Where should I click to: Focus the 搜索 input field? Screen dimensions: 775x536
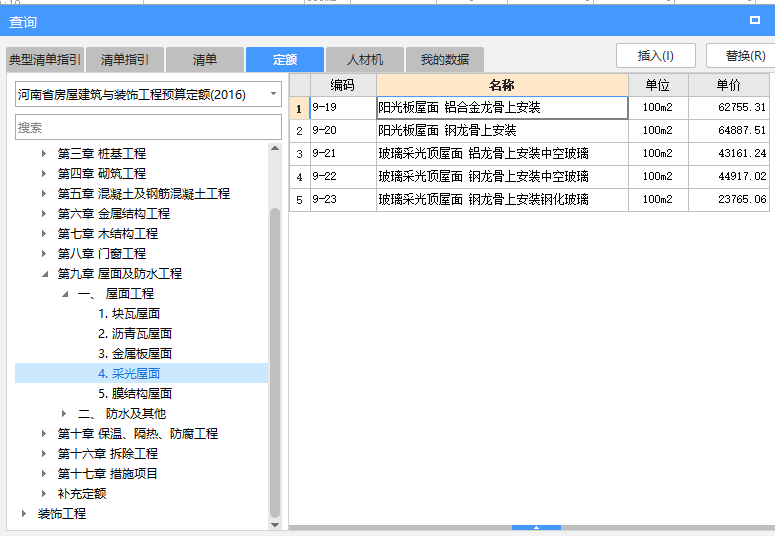pos(148,128)
